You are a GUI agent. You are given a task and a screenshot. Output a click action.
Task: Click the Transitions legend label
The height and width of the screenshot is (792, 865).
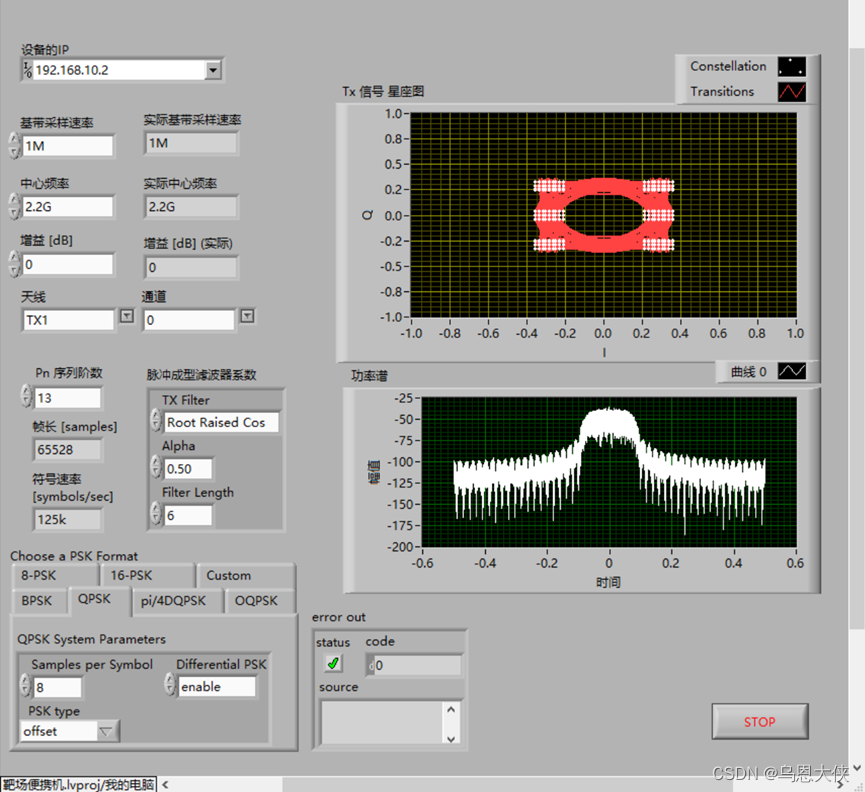point(722,92)
